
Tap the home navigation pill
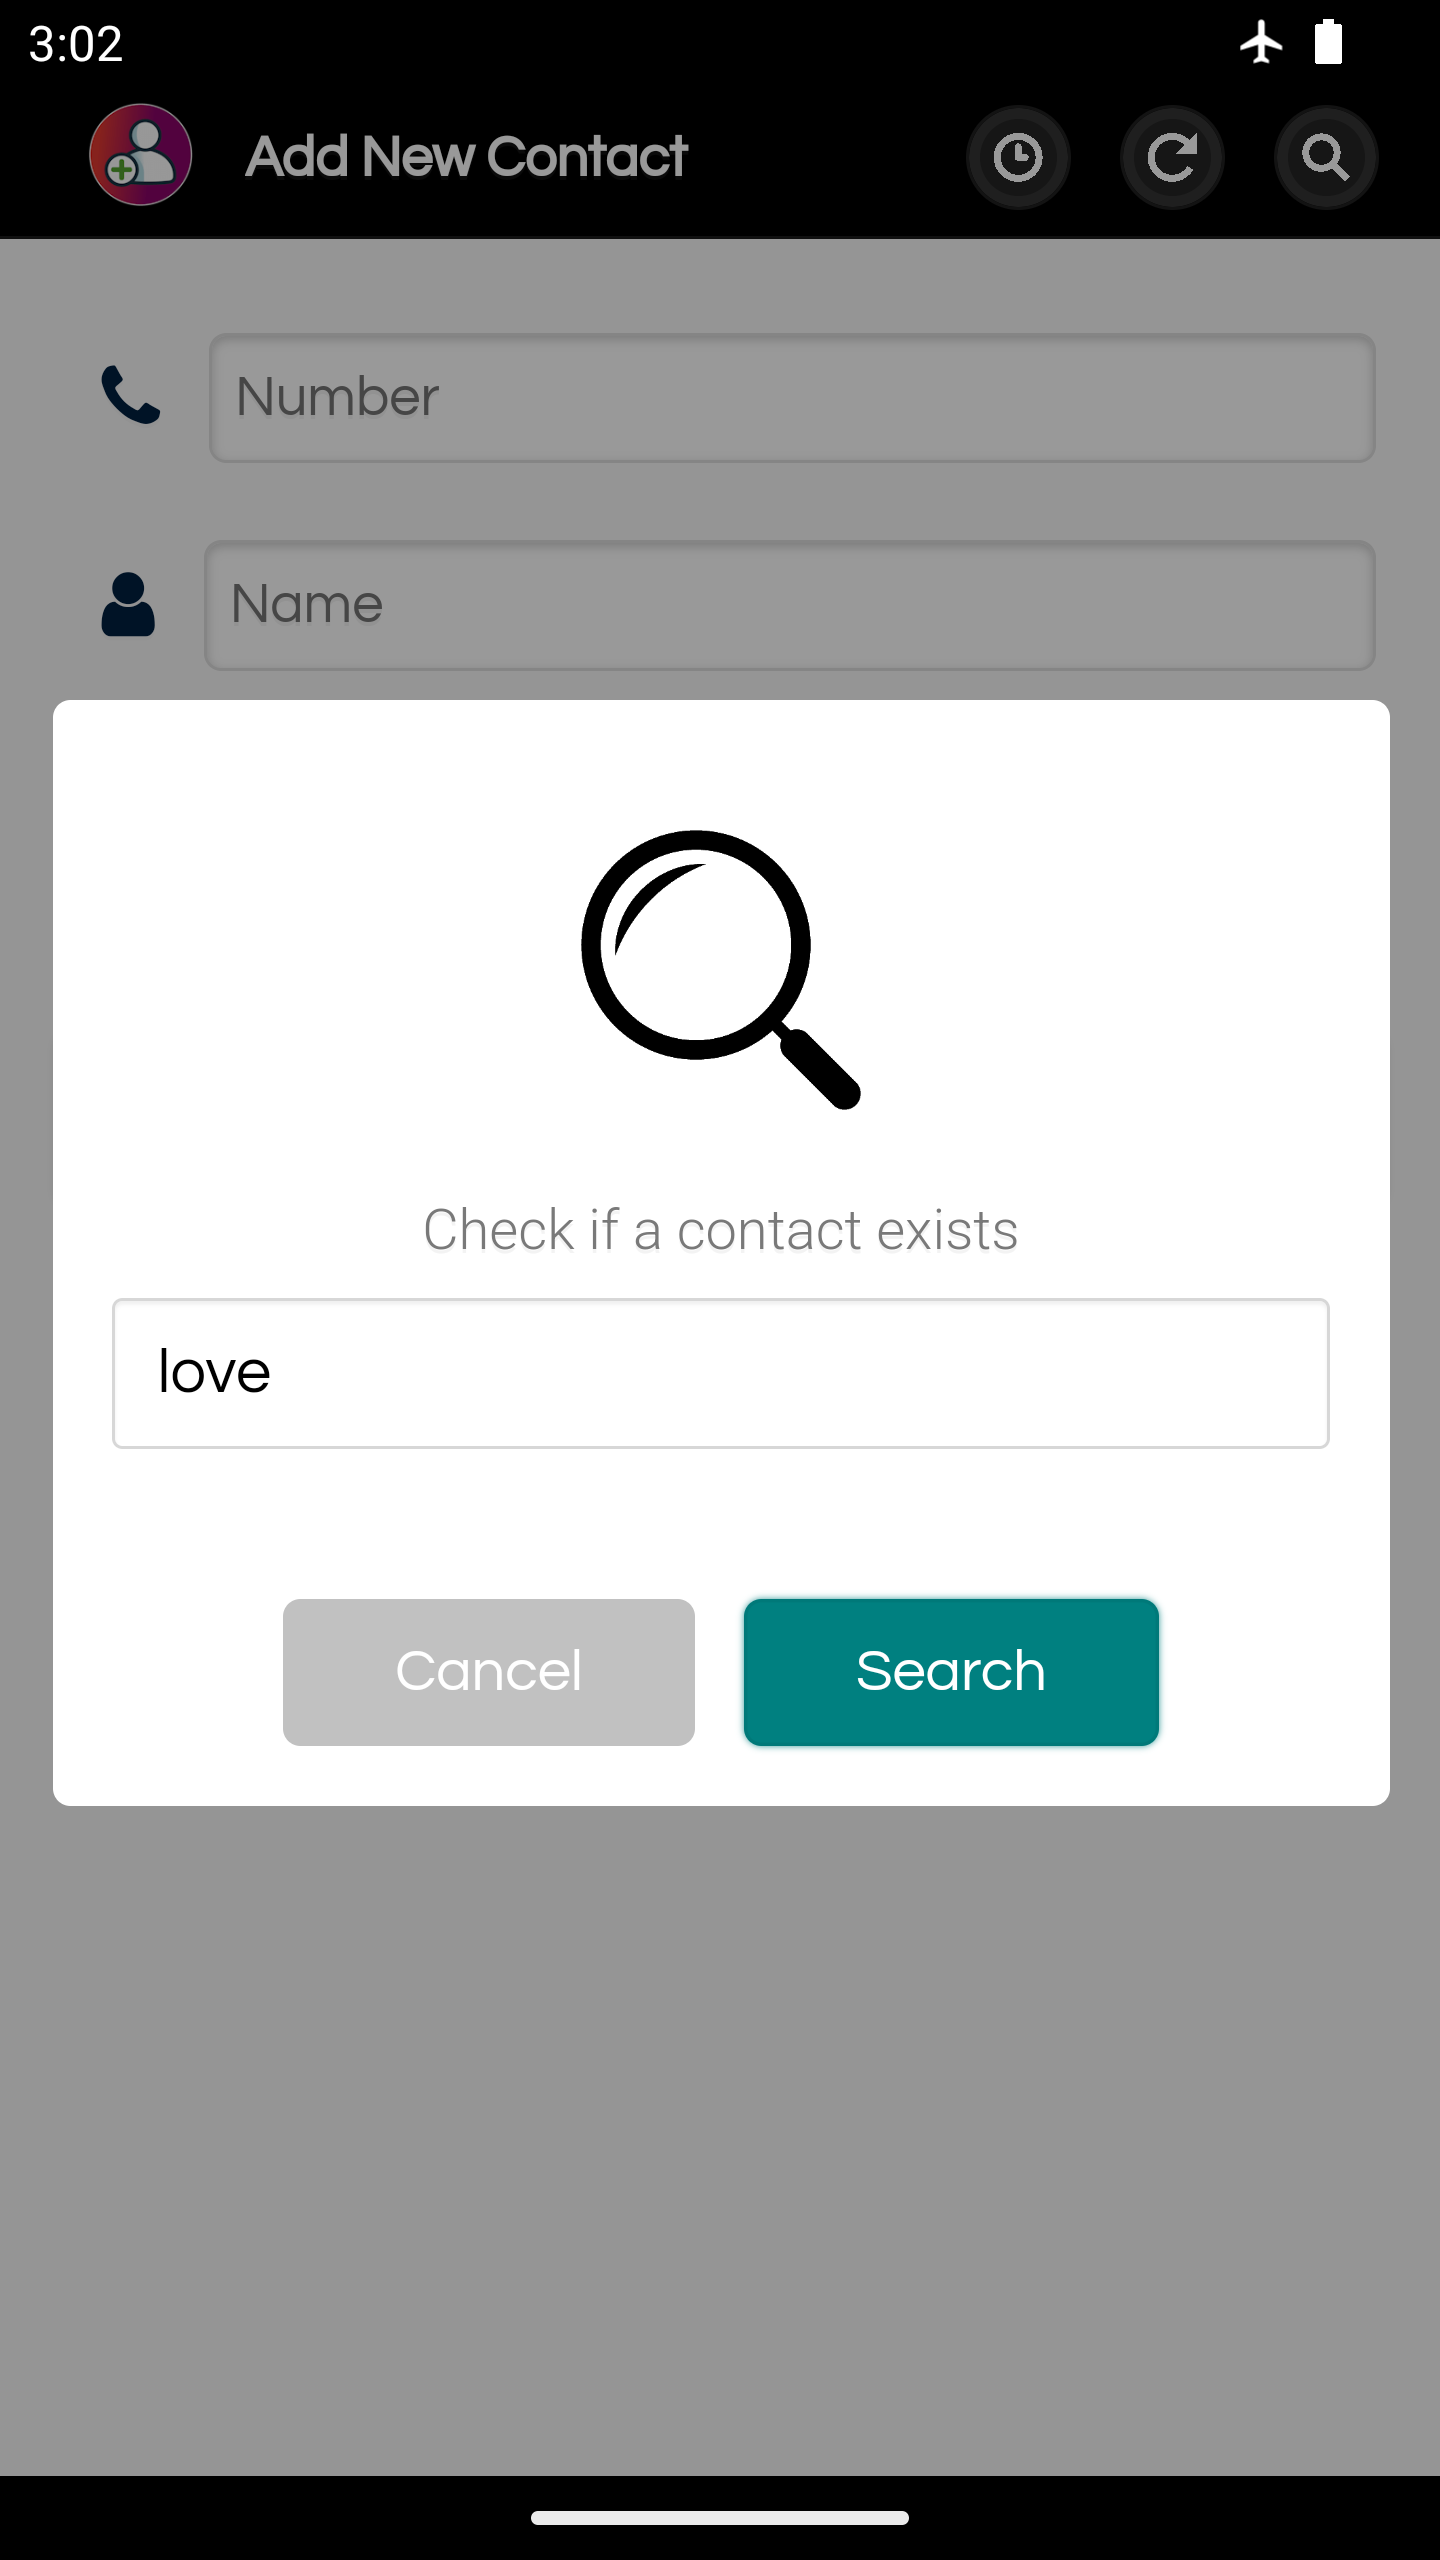click(x=720, y=2518)
